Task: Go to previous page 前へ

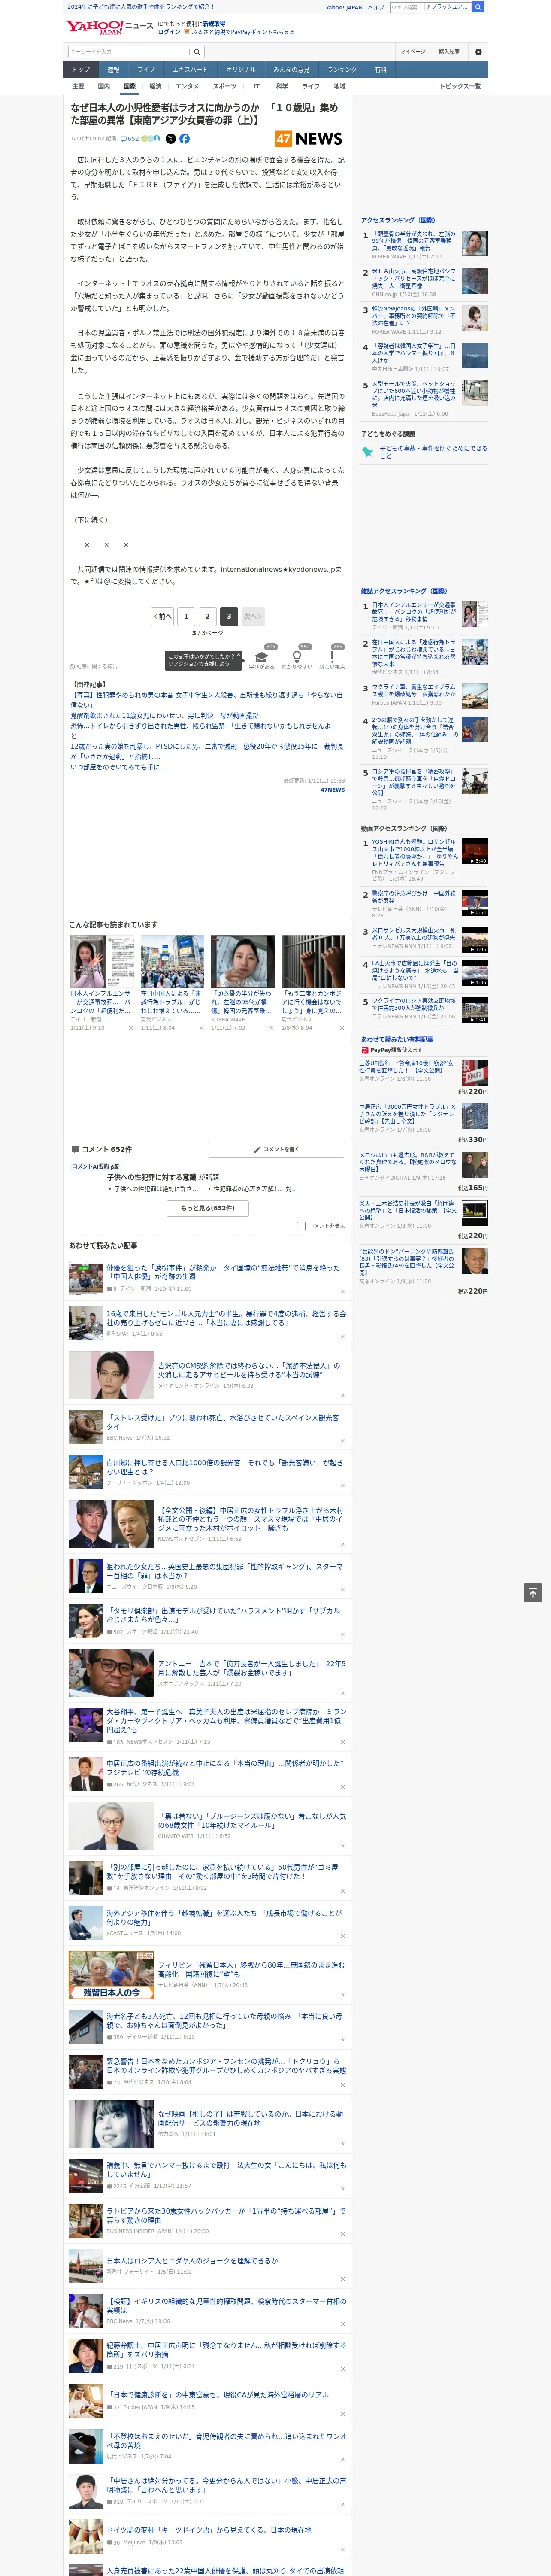Action: 162,616
